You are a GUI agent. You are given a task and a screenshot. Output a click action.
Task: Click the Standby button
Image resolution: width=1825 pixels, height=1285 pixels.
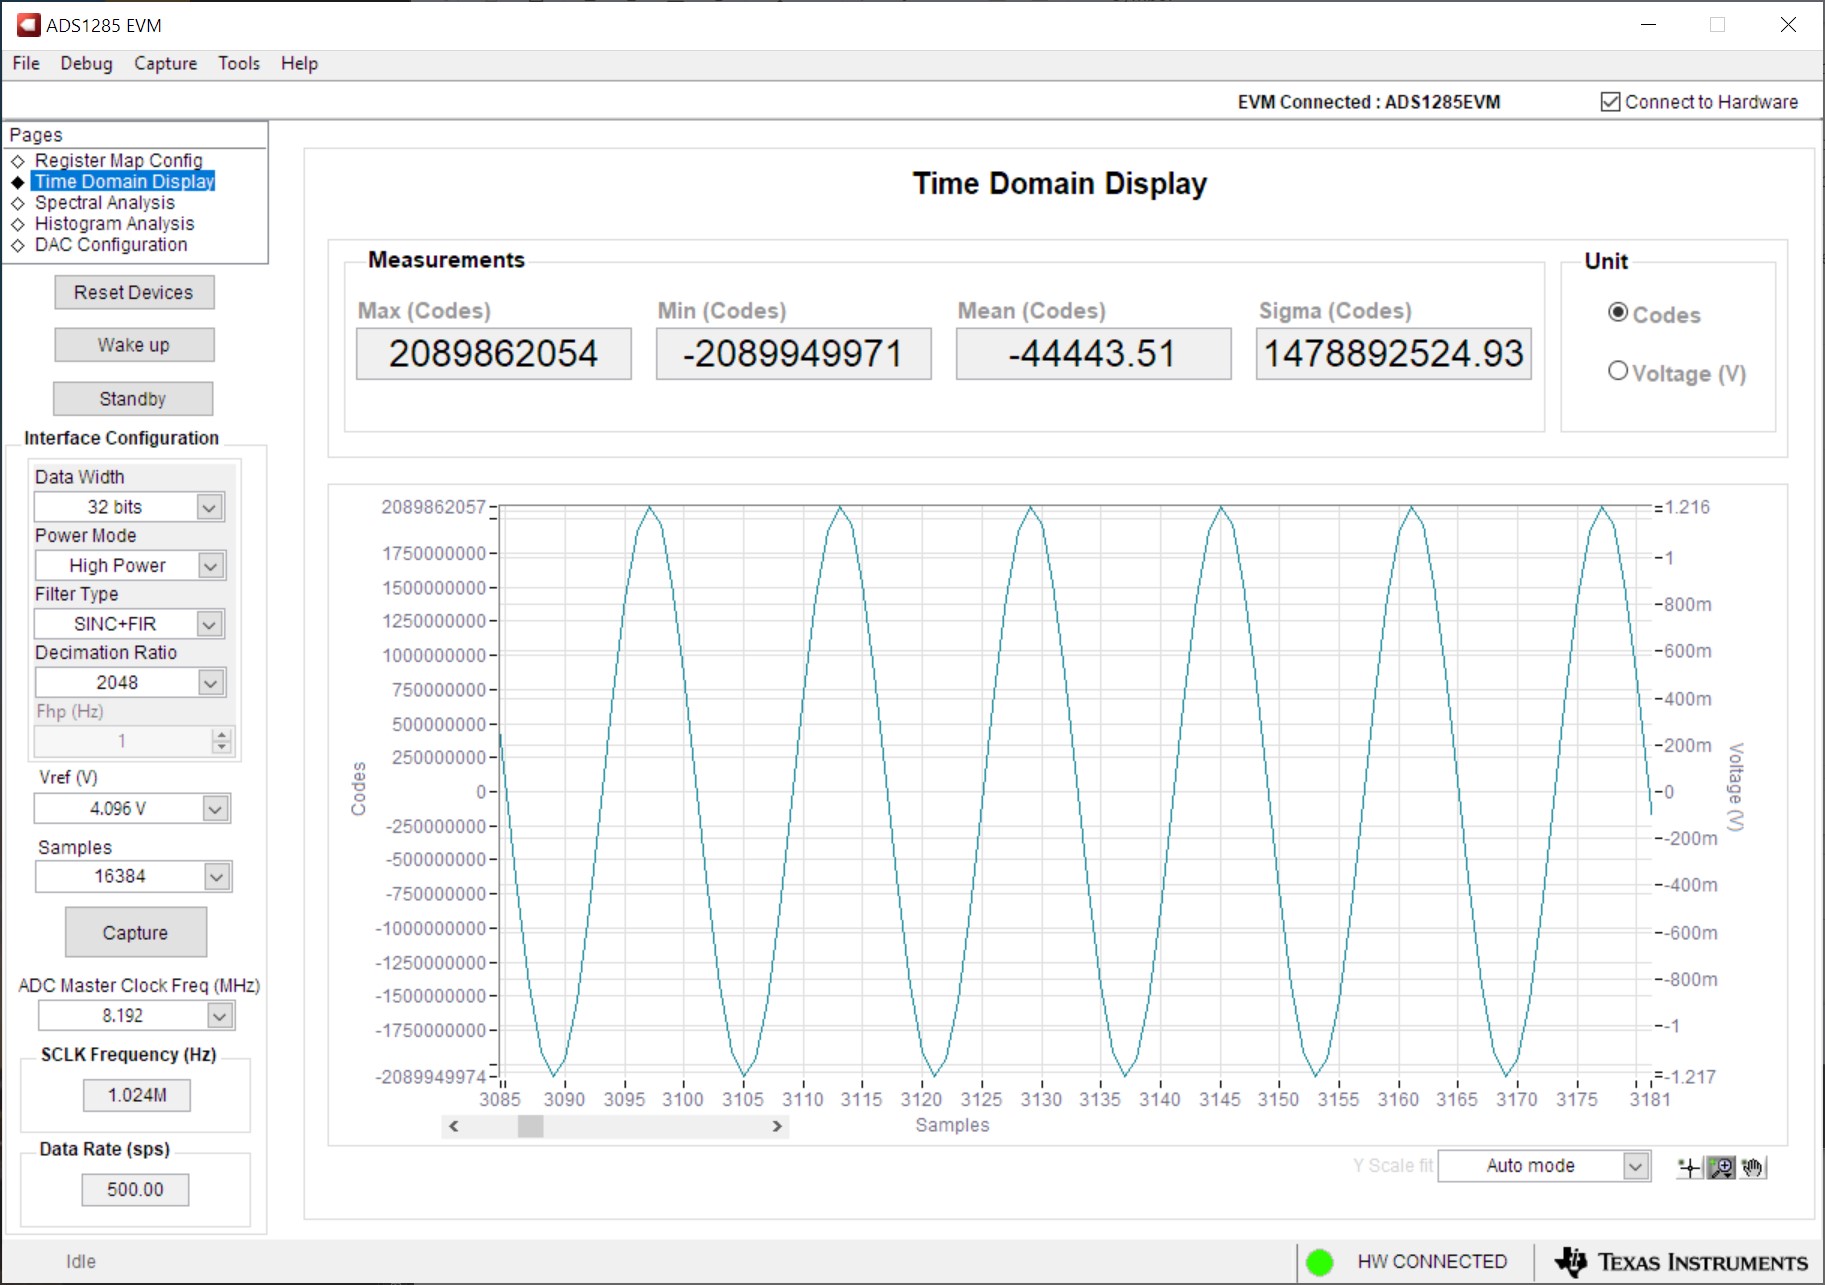(133, 399)
